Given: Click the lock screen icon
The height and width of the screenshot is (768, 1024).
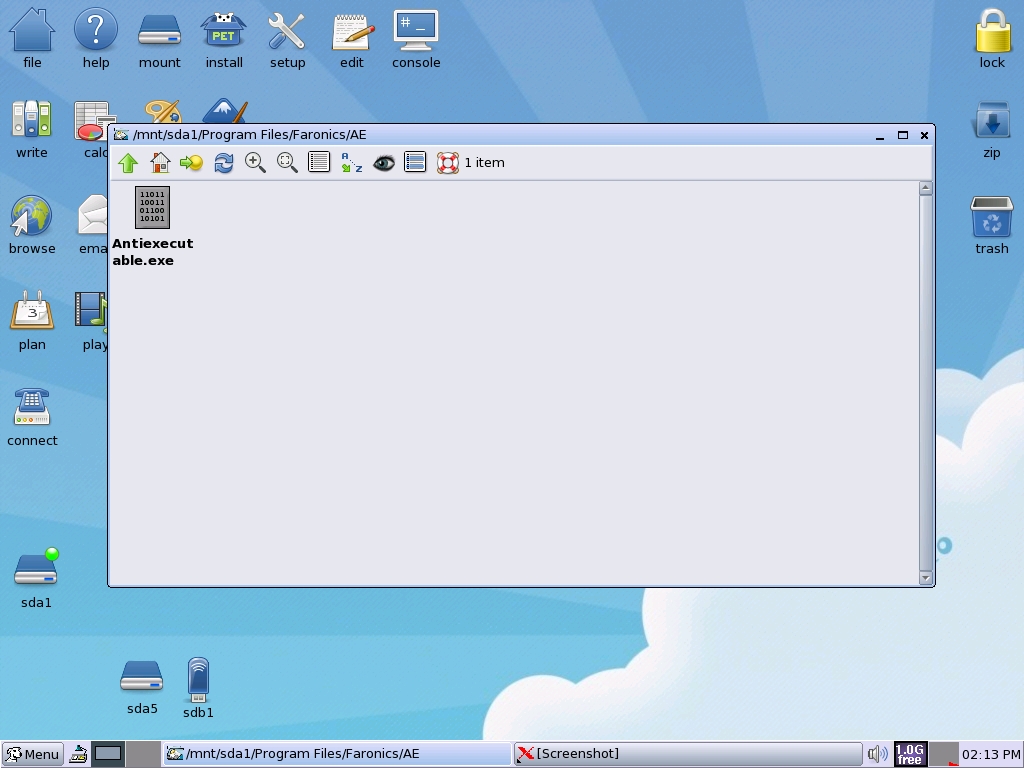Looking at the screenshot, I should pyautogui.click(x=992, y=38).
